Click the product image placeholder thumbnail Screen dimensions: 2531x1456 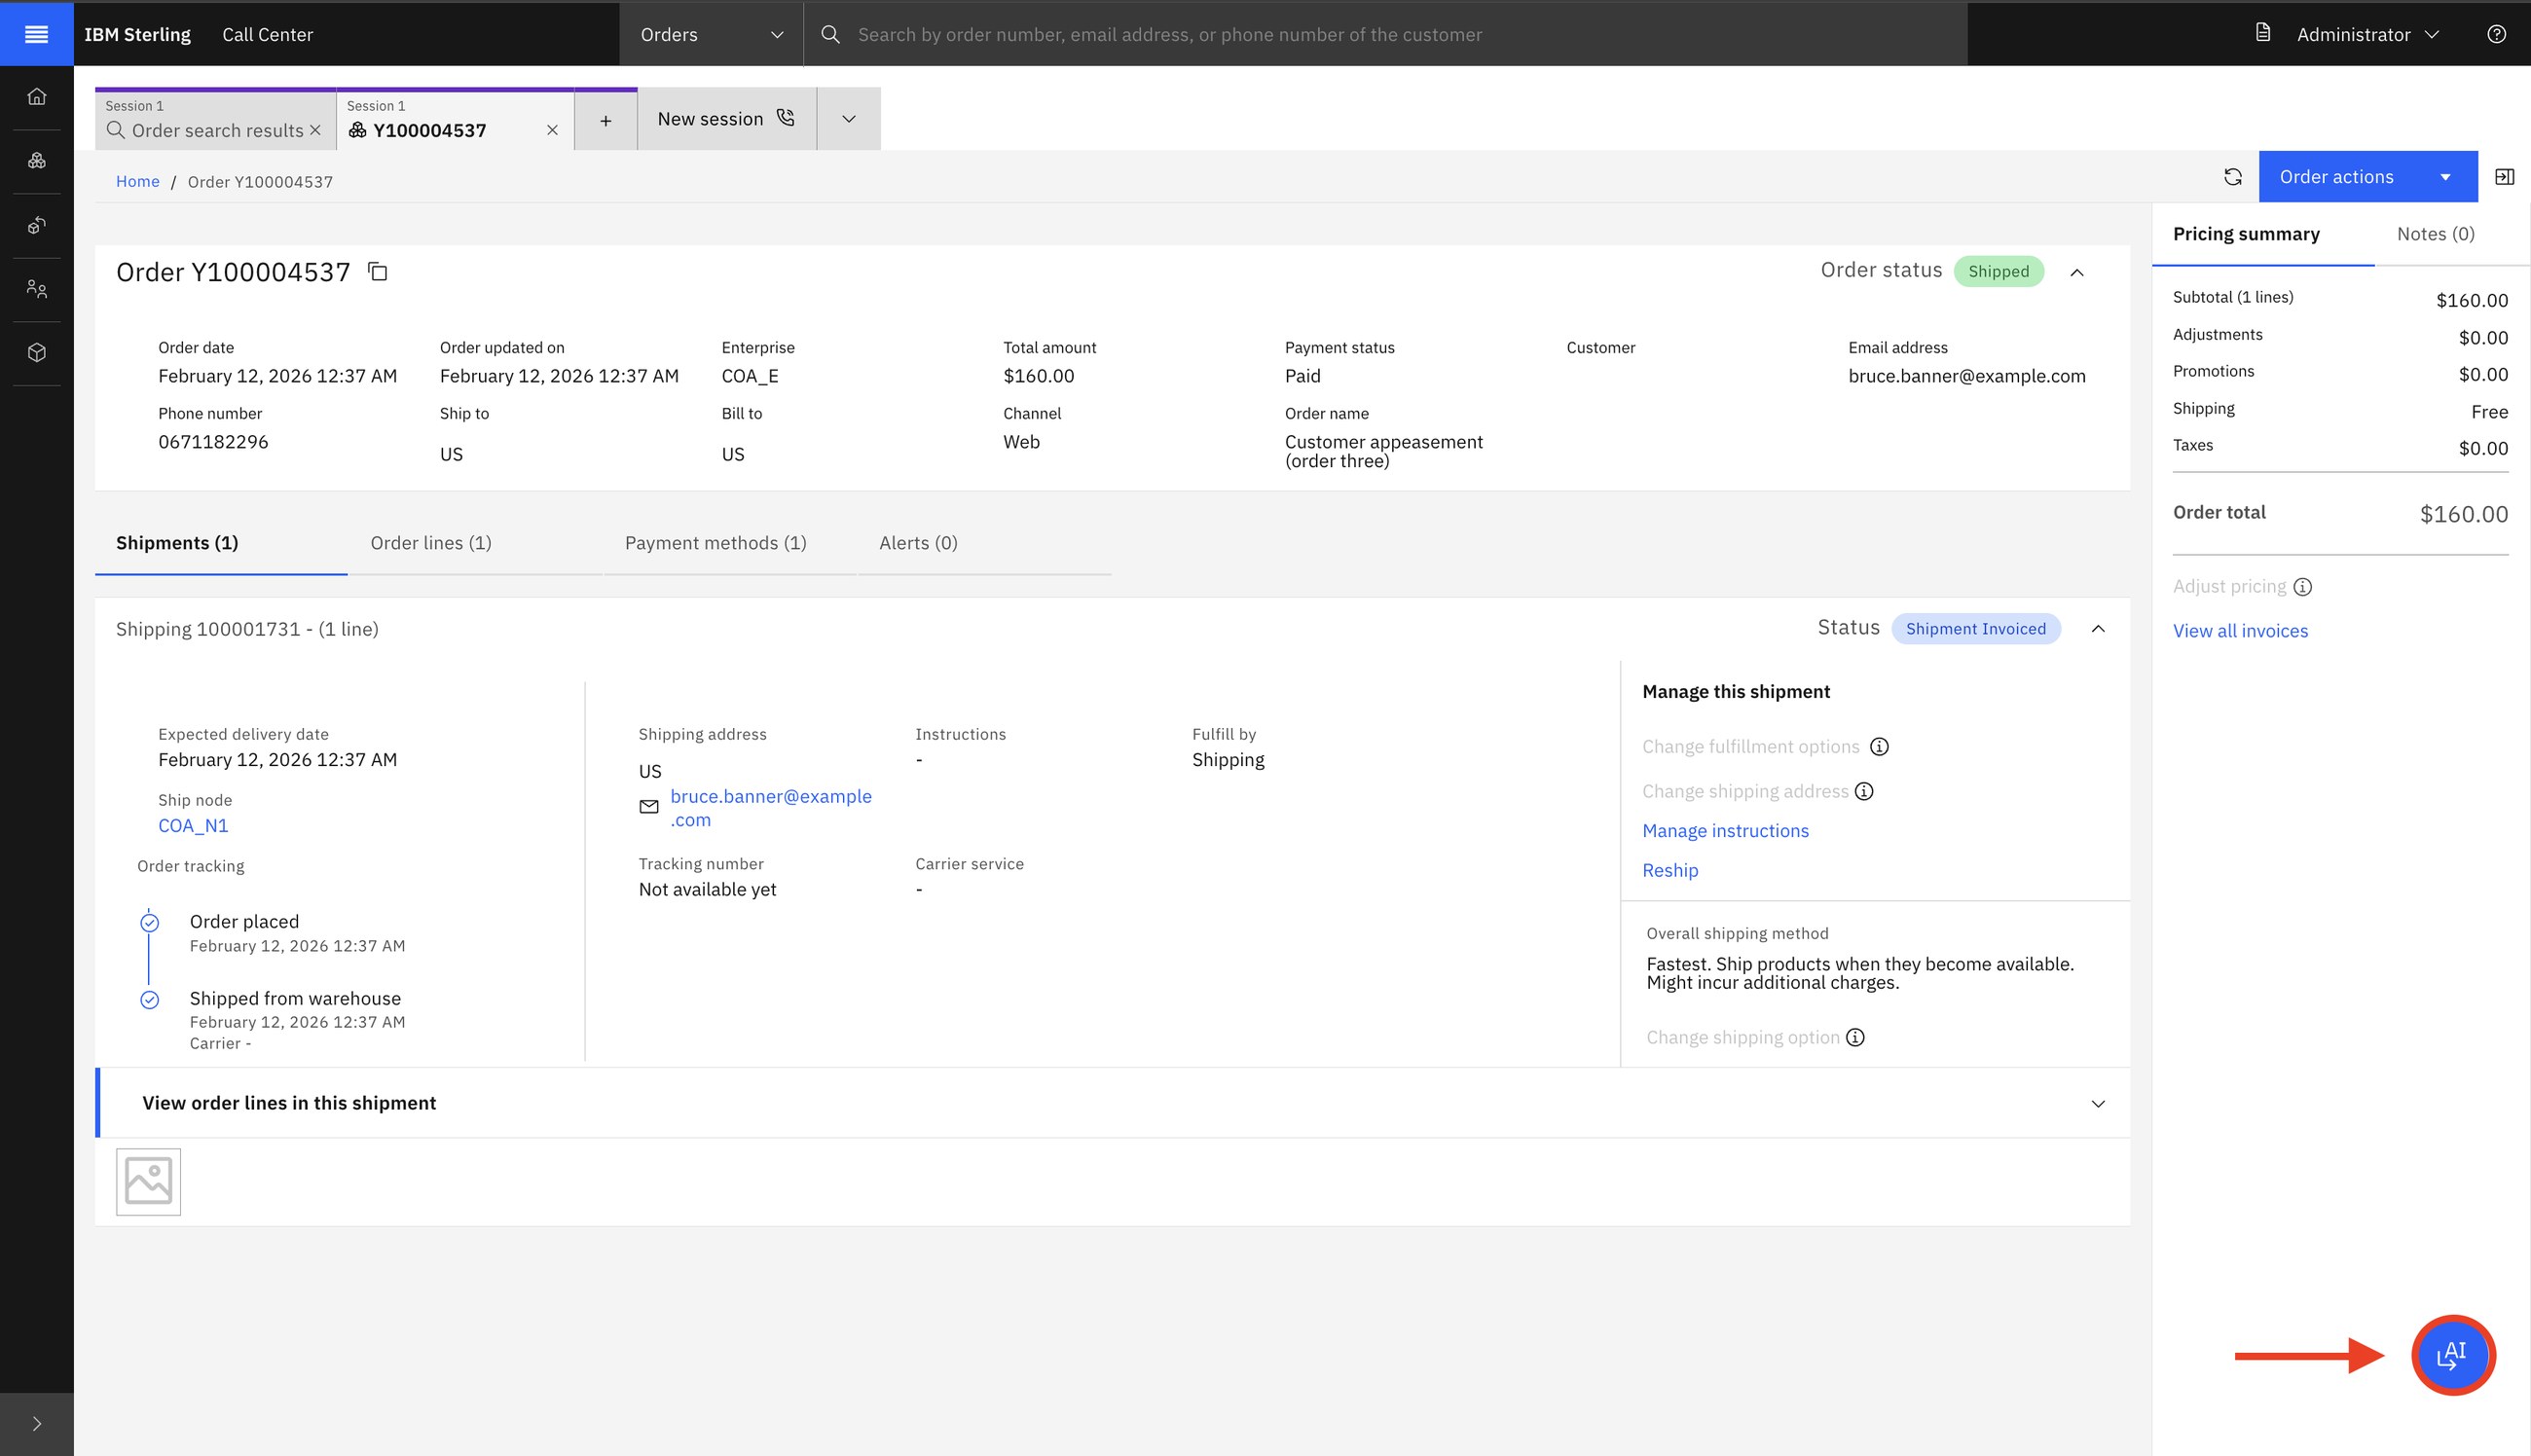click(148, 1182)
